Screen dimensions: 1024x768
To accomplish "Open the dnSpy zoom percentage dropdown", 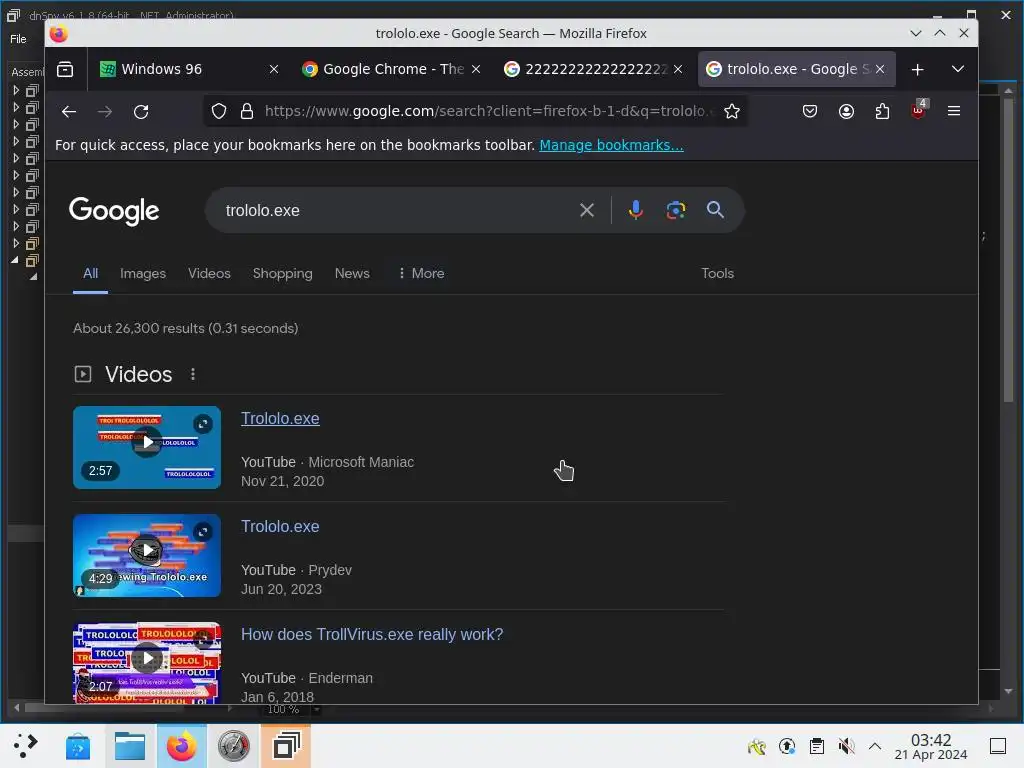I will click(x=316, y=710).
